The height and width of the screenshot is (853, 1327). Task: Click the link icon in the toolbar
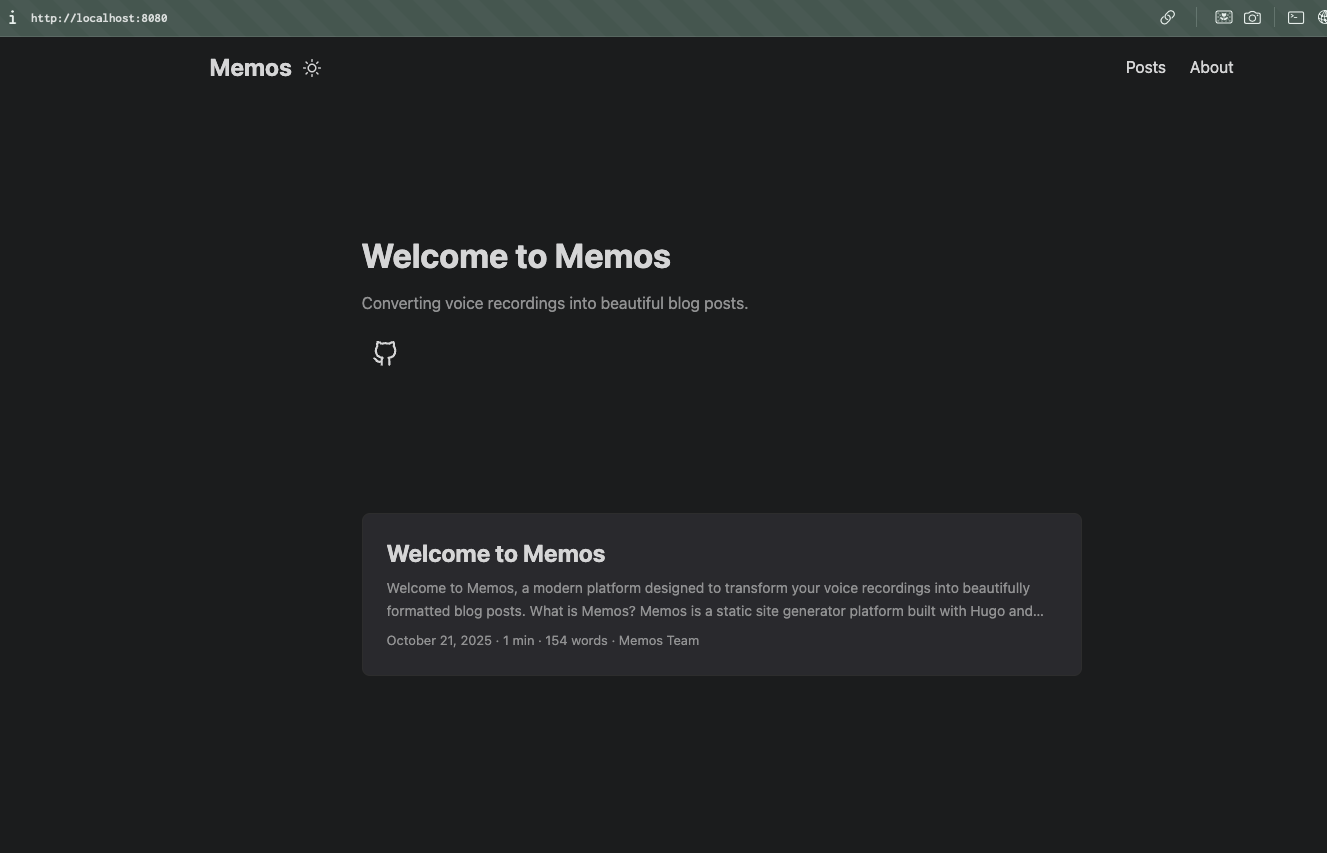point(1167,17)
